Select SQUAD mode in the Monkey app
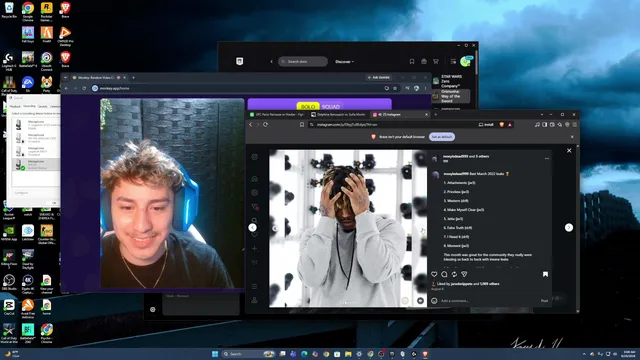The width and height of the screenshot is (640, 360). (331, 107)
